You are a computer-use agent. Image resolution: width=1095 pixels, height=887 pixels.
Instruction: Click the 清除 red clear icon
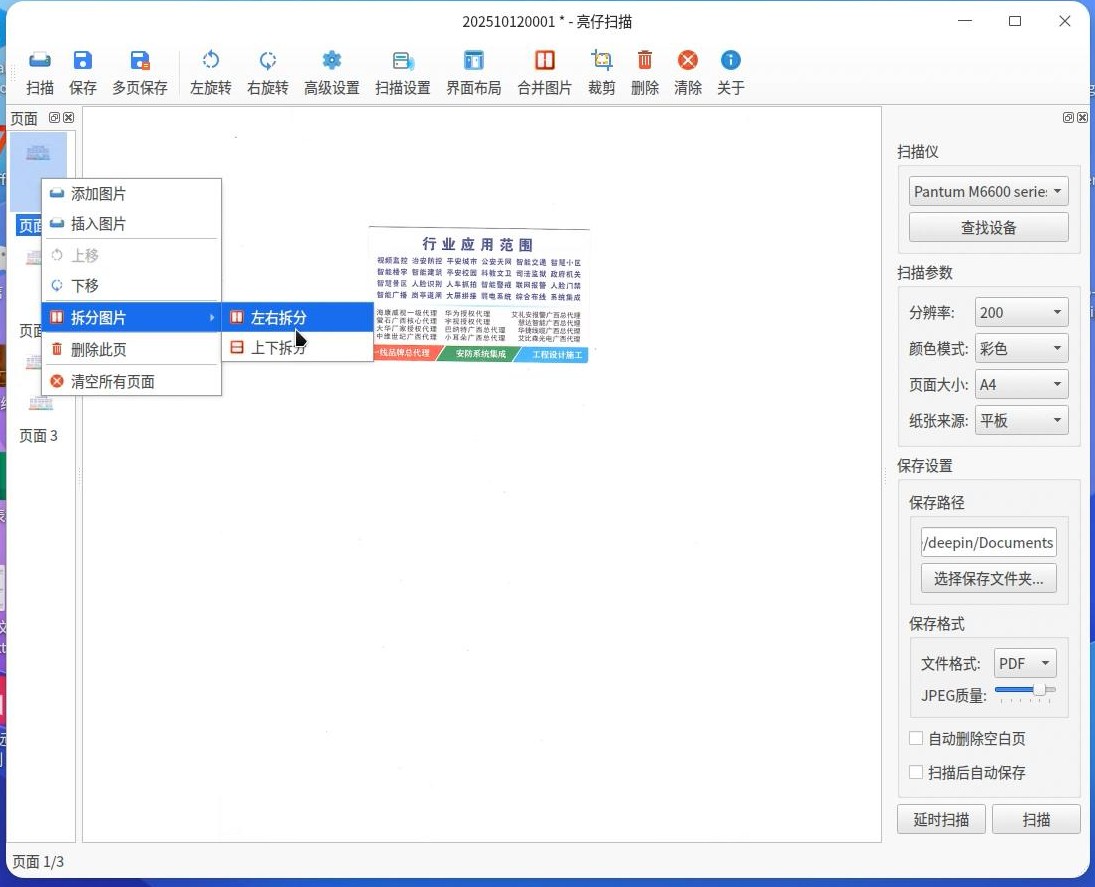[688, 61]
